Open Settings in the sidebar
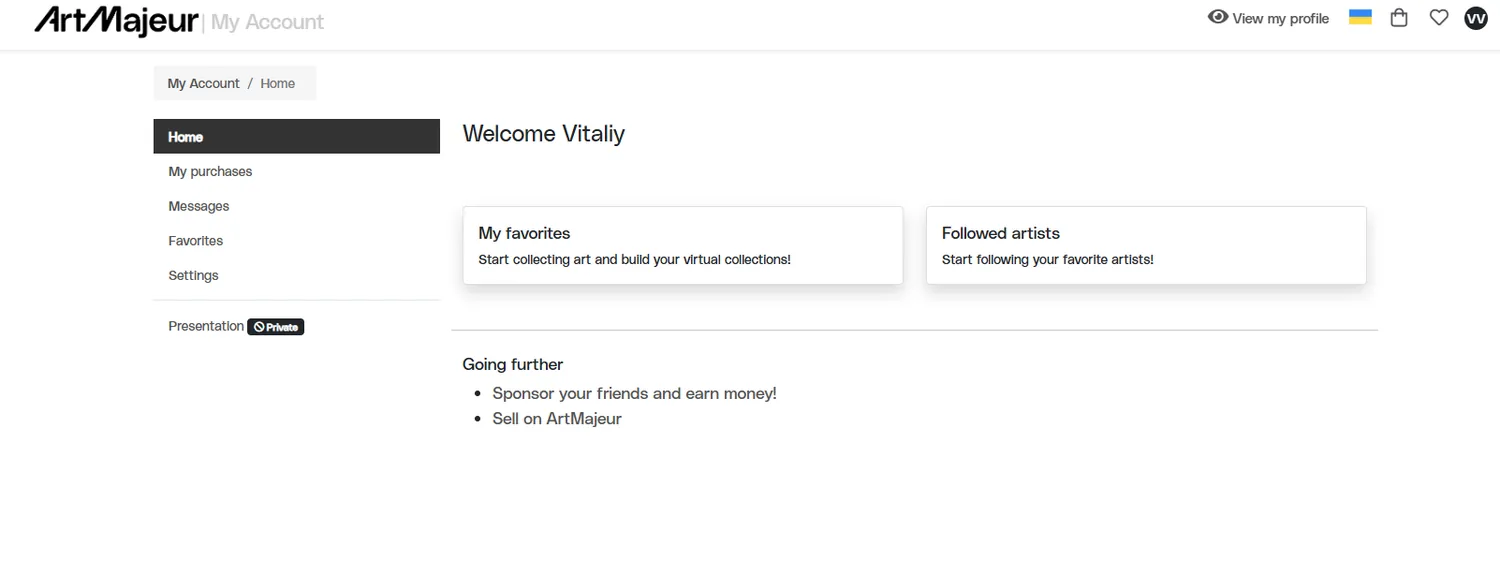1500x561 pixels. pos(193,275)
